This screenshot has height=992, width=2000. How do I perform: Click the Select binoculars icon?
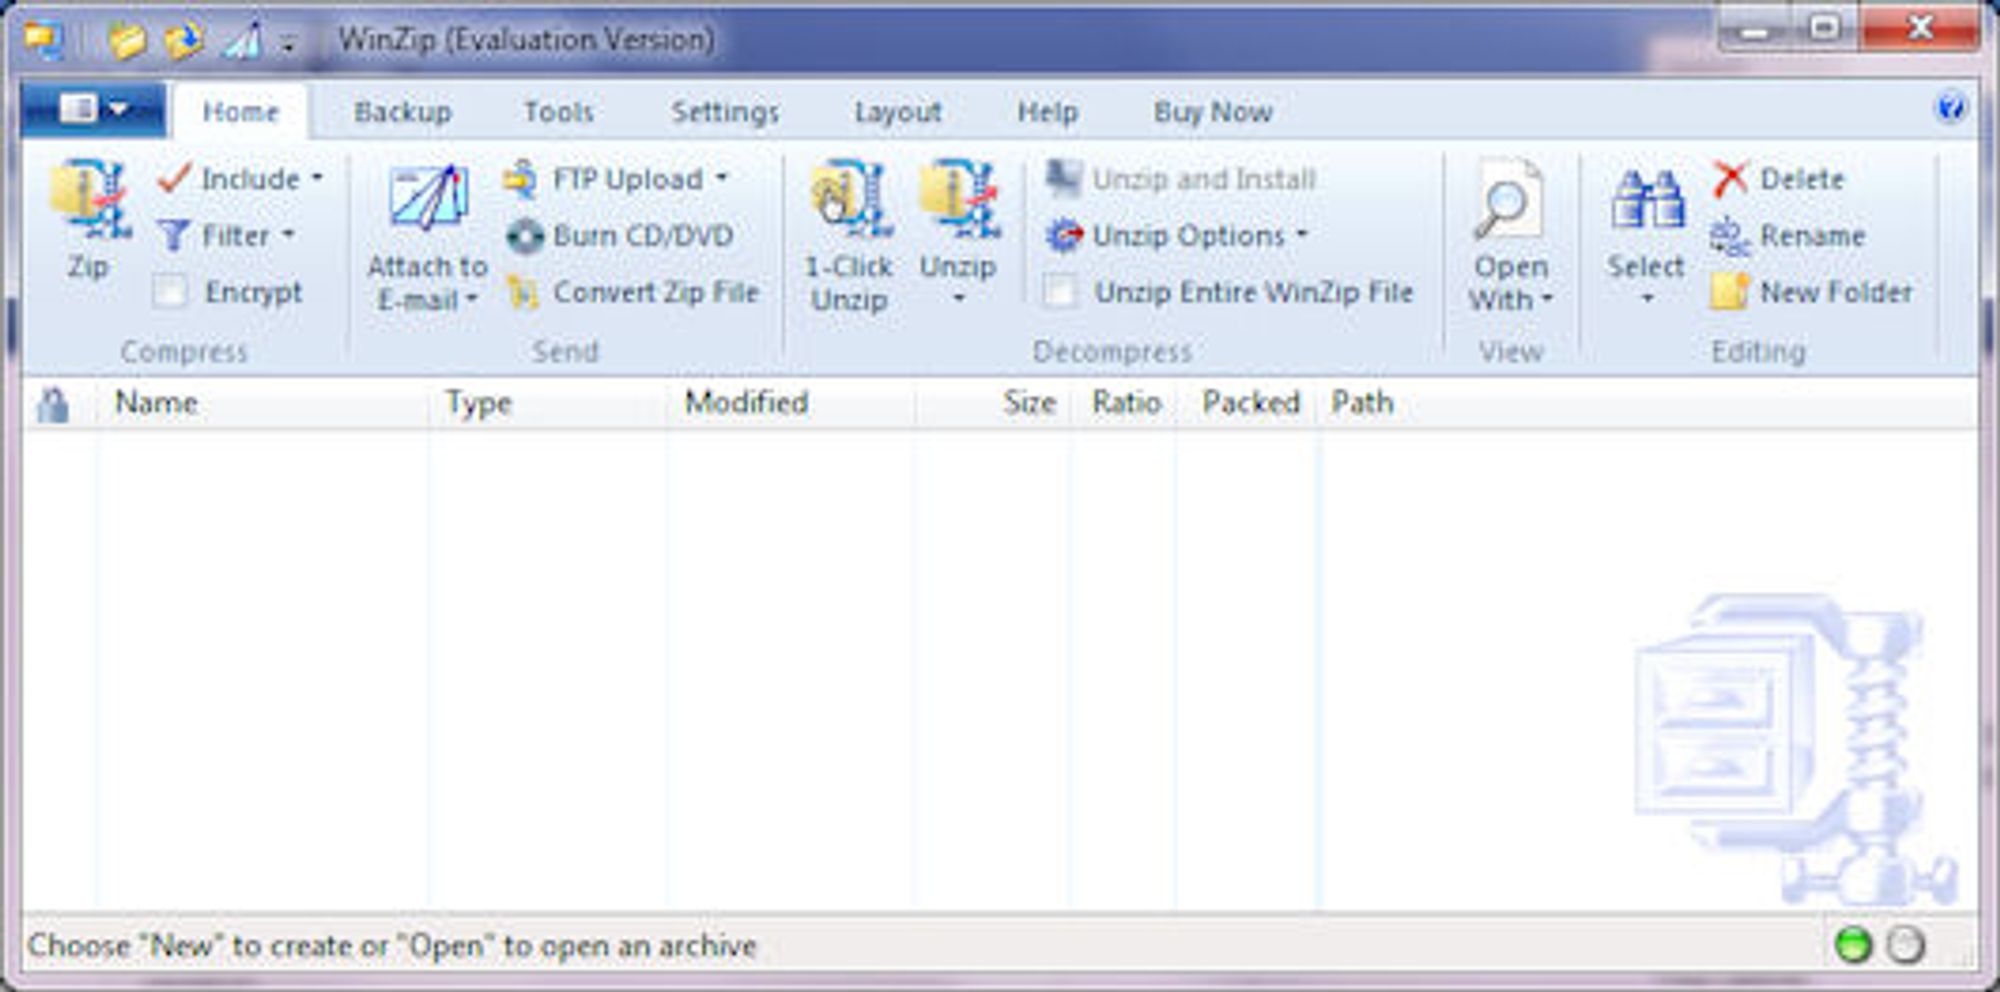tap(1647, 199)
